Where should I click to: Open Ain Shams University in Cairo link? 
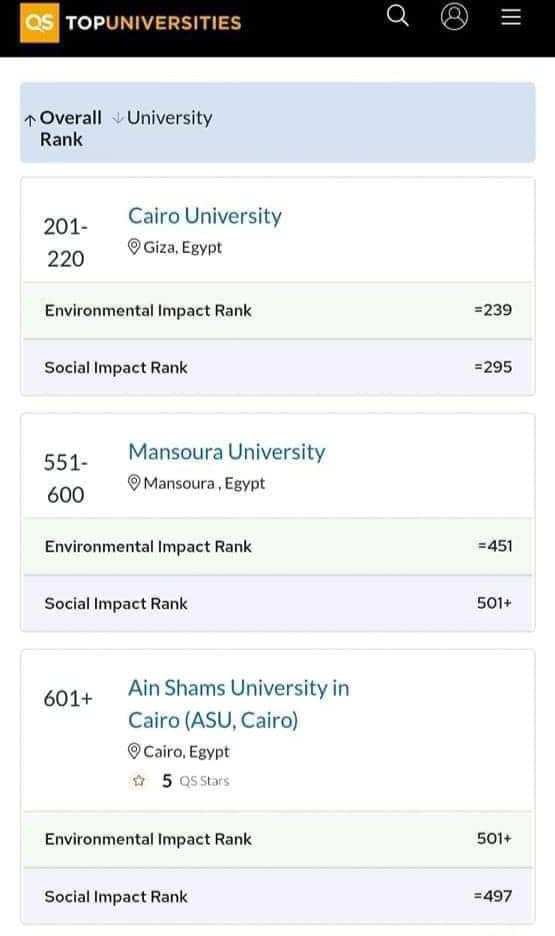pyautogui.click(x=239, y=704)
